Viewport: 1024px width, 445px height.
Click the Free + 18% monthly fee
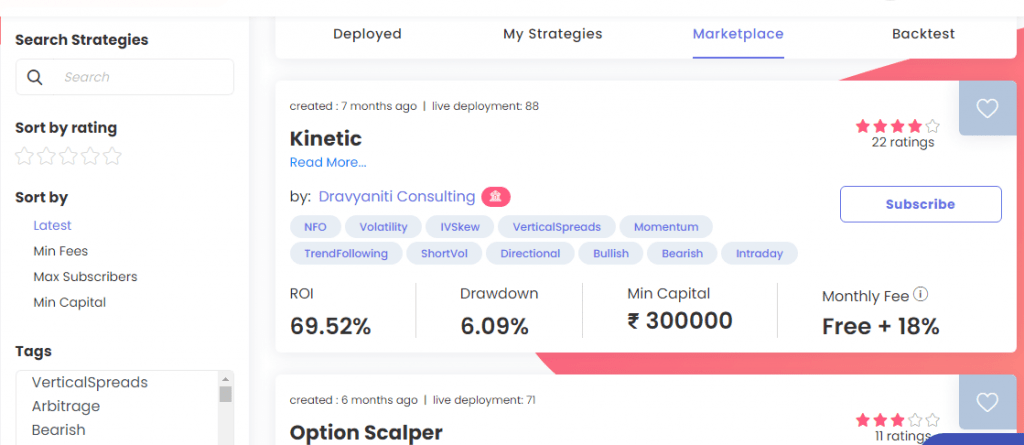[x=880, y=325]
